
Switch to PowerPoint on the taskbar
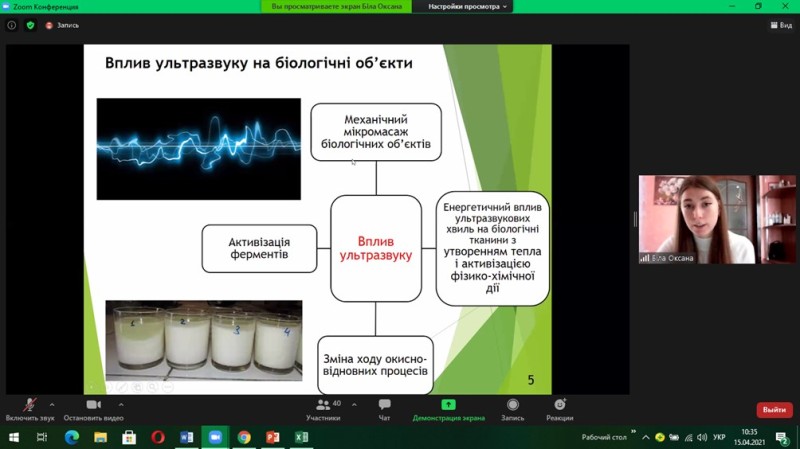point(272,437)
